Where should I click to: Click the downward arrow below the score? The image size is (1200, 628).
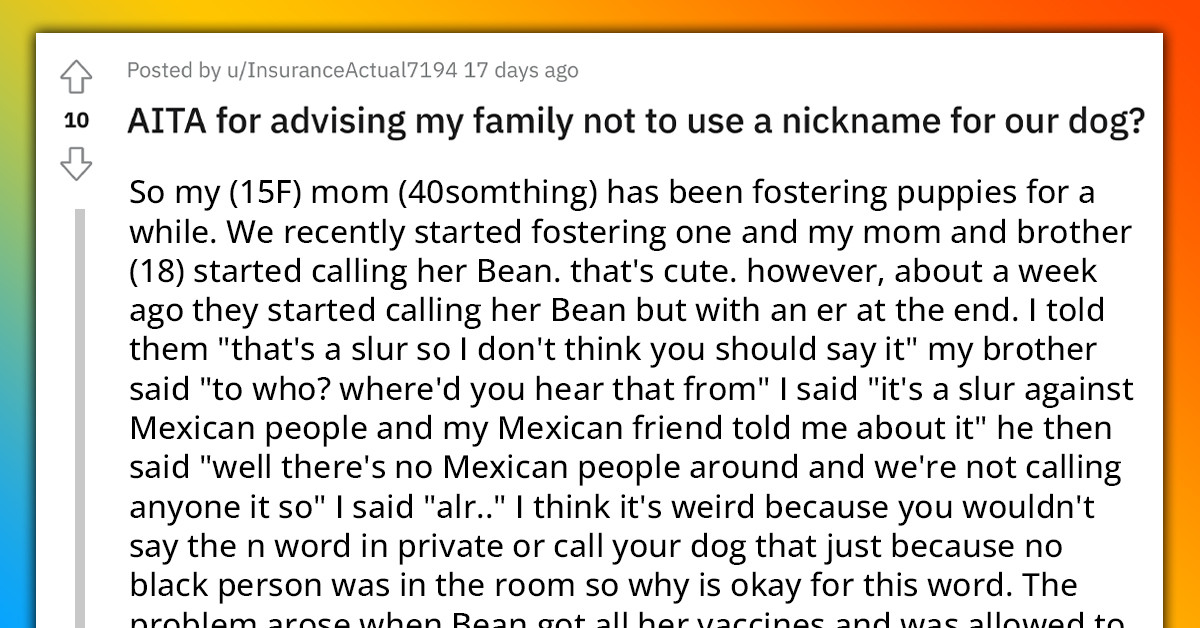coord(76,163)
